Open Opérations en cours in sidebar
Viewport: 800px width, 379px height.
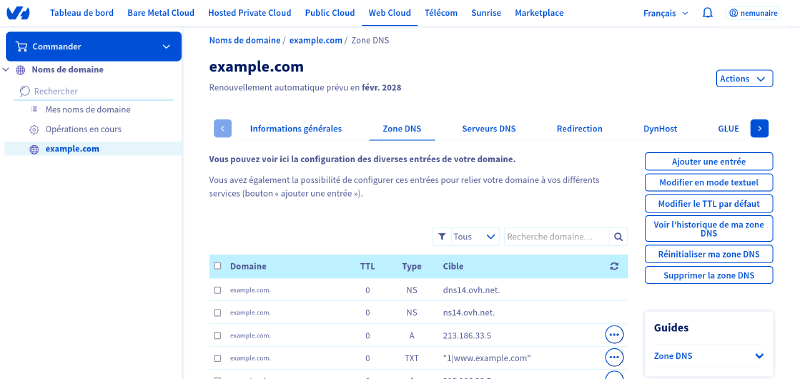(x=83, y=130)
